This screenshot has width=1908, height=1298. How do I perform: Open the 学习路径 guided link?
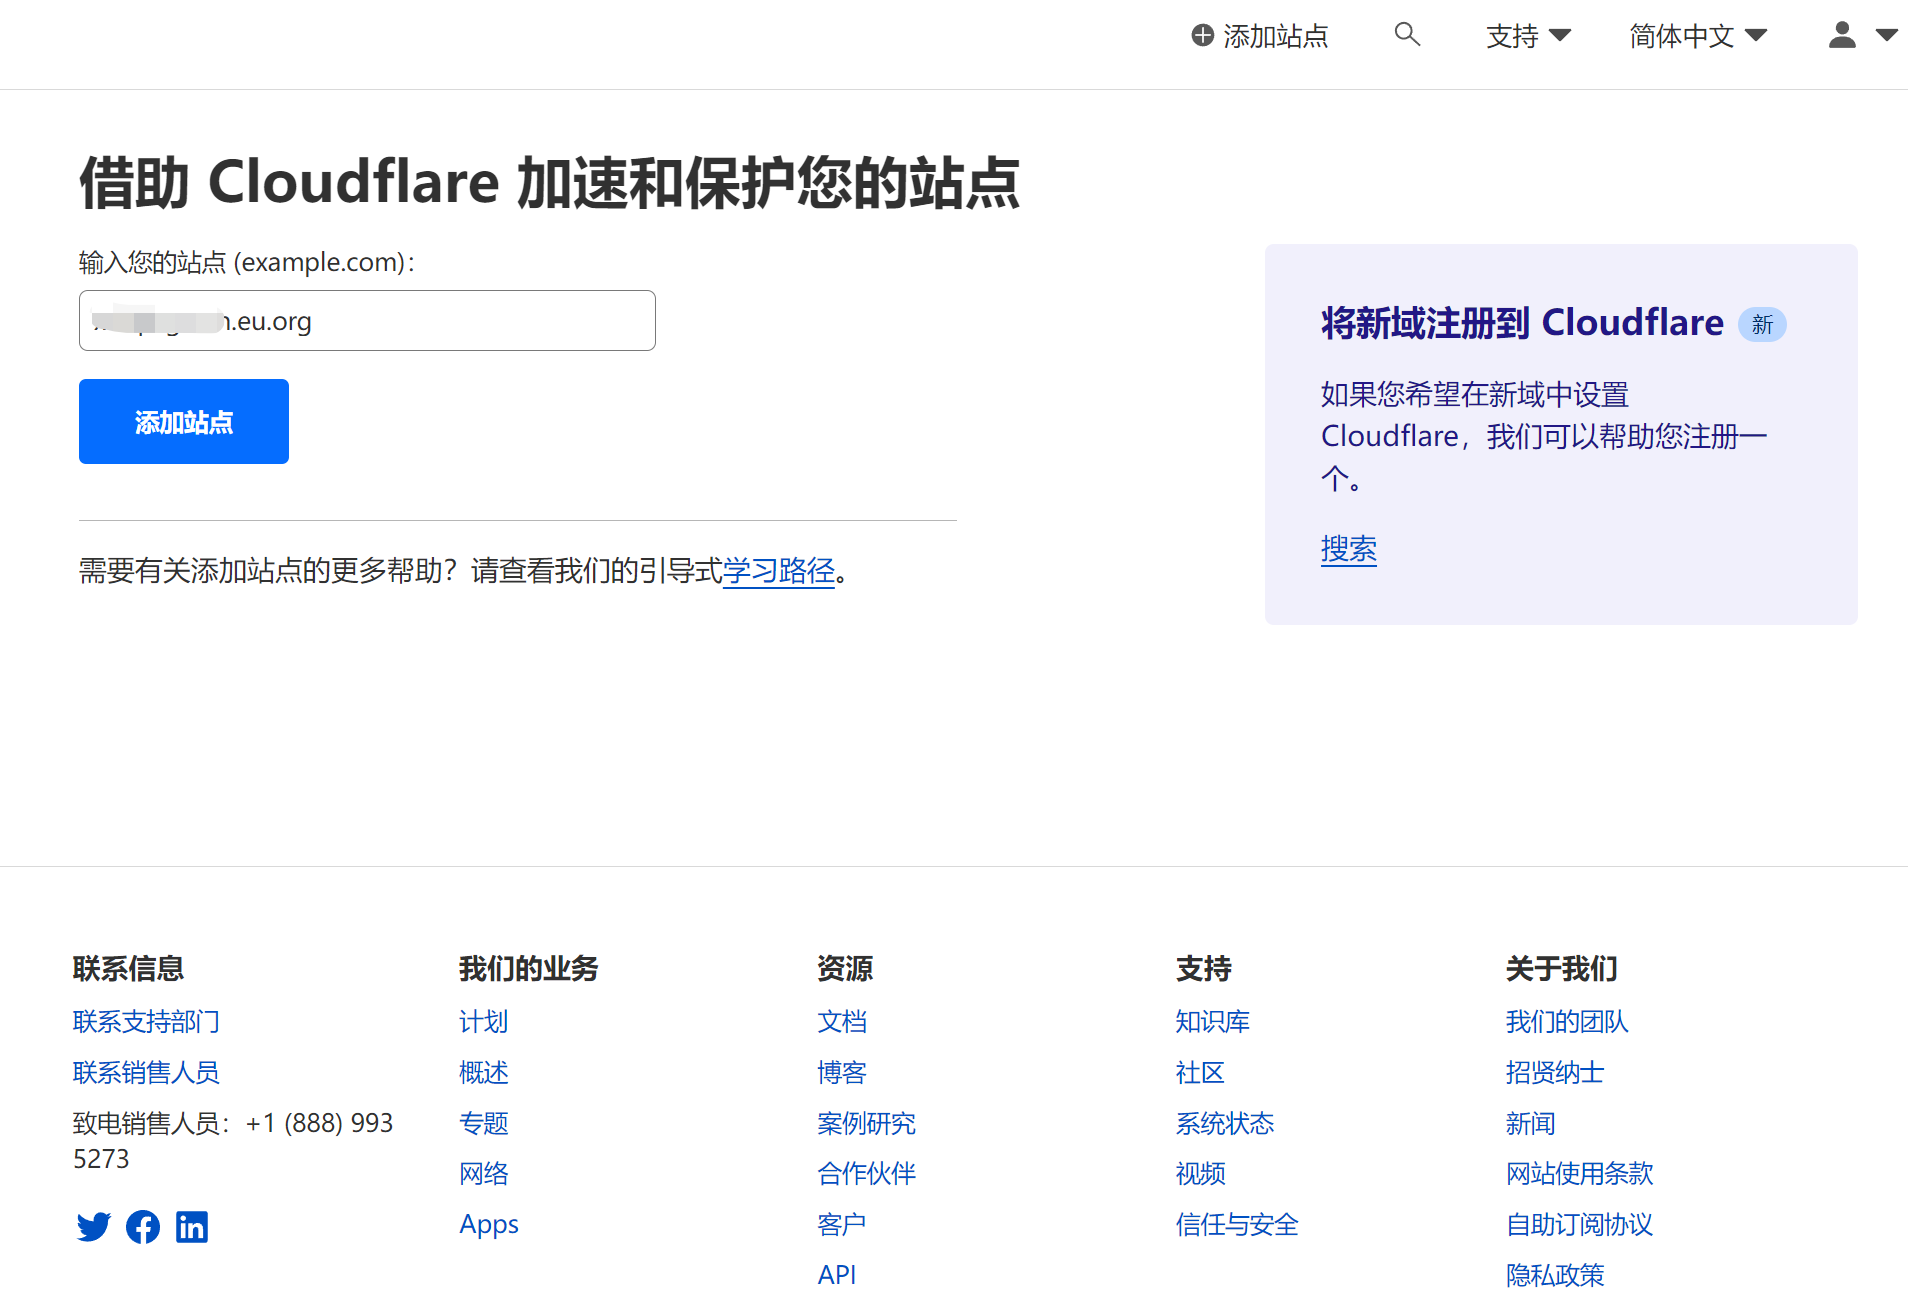coord(778,571)
